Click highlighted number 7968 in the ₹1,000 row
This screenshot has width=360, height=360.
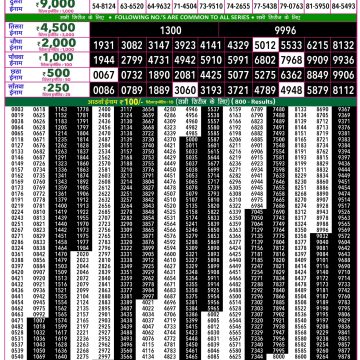tap(291, 60)
